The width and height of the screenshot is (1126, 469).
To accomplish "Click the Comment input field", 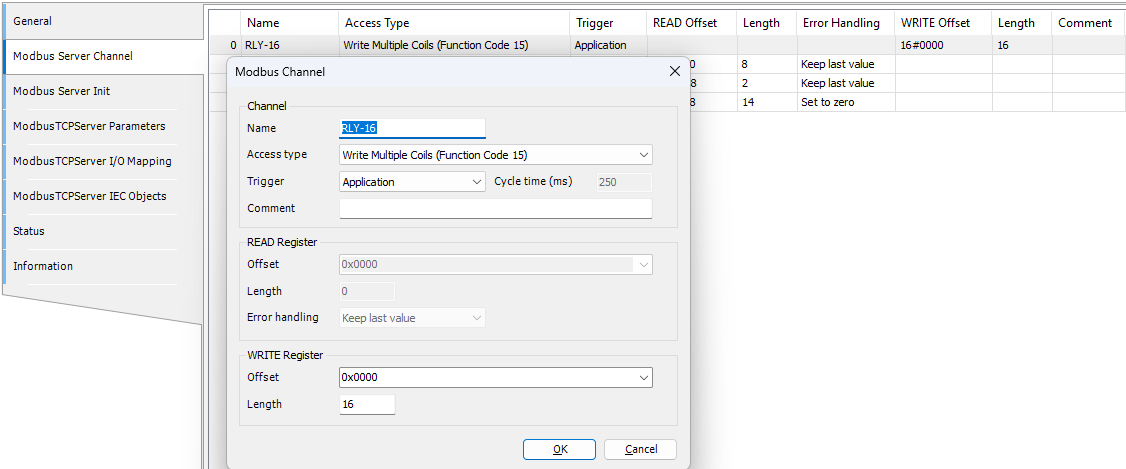I will point(495,208).
